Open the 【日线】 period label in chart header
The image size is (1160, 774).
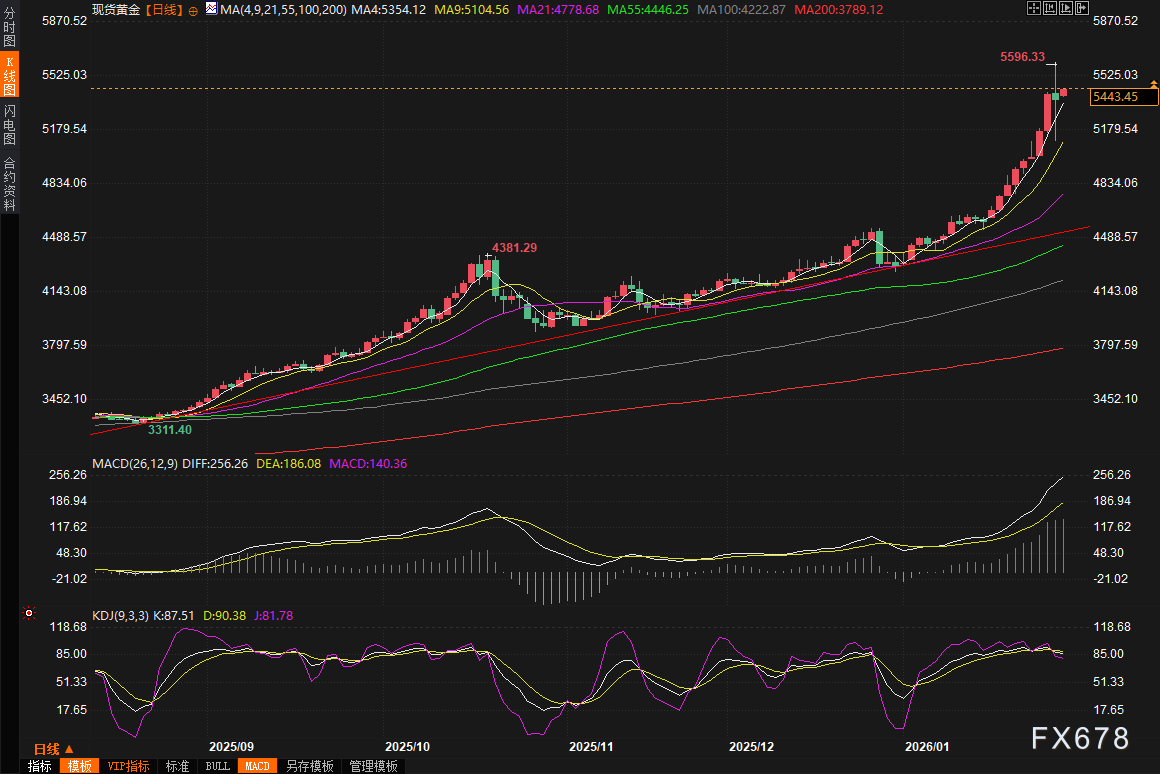(164, 9)
